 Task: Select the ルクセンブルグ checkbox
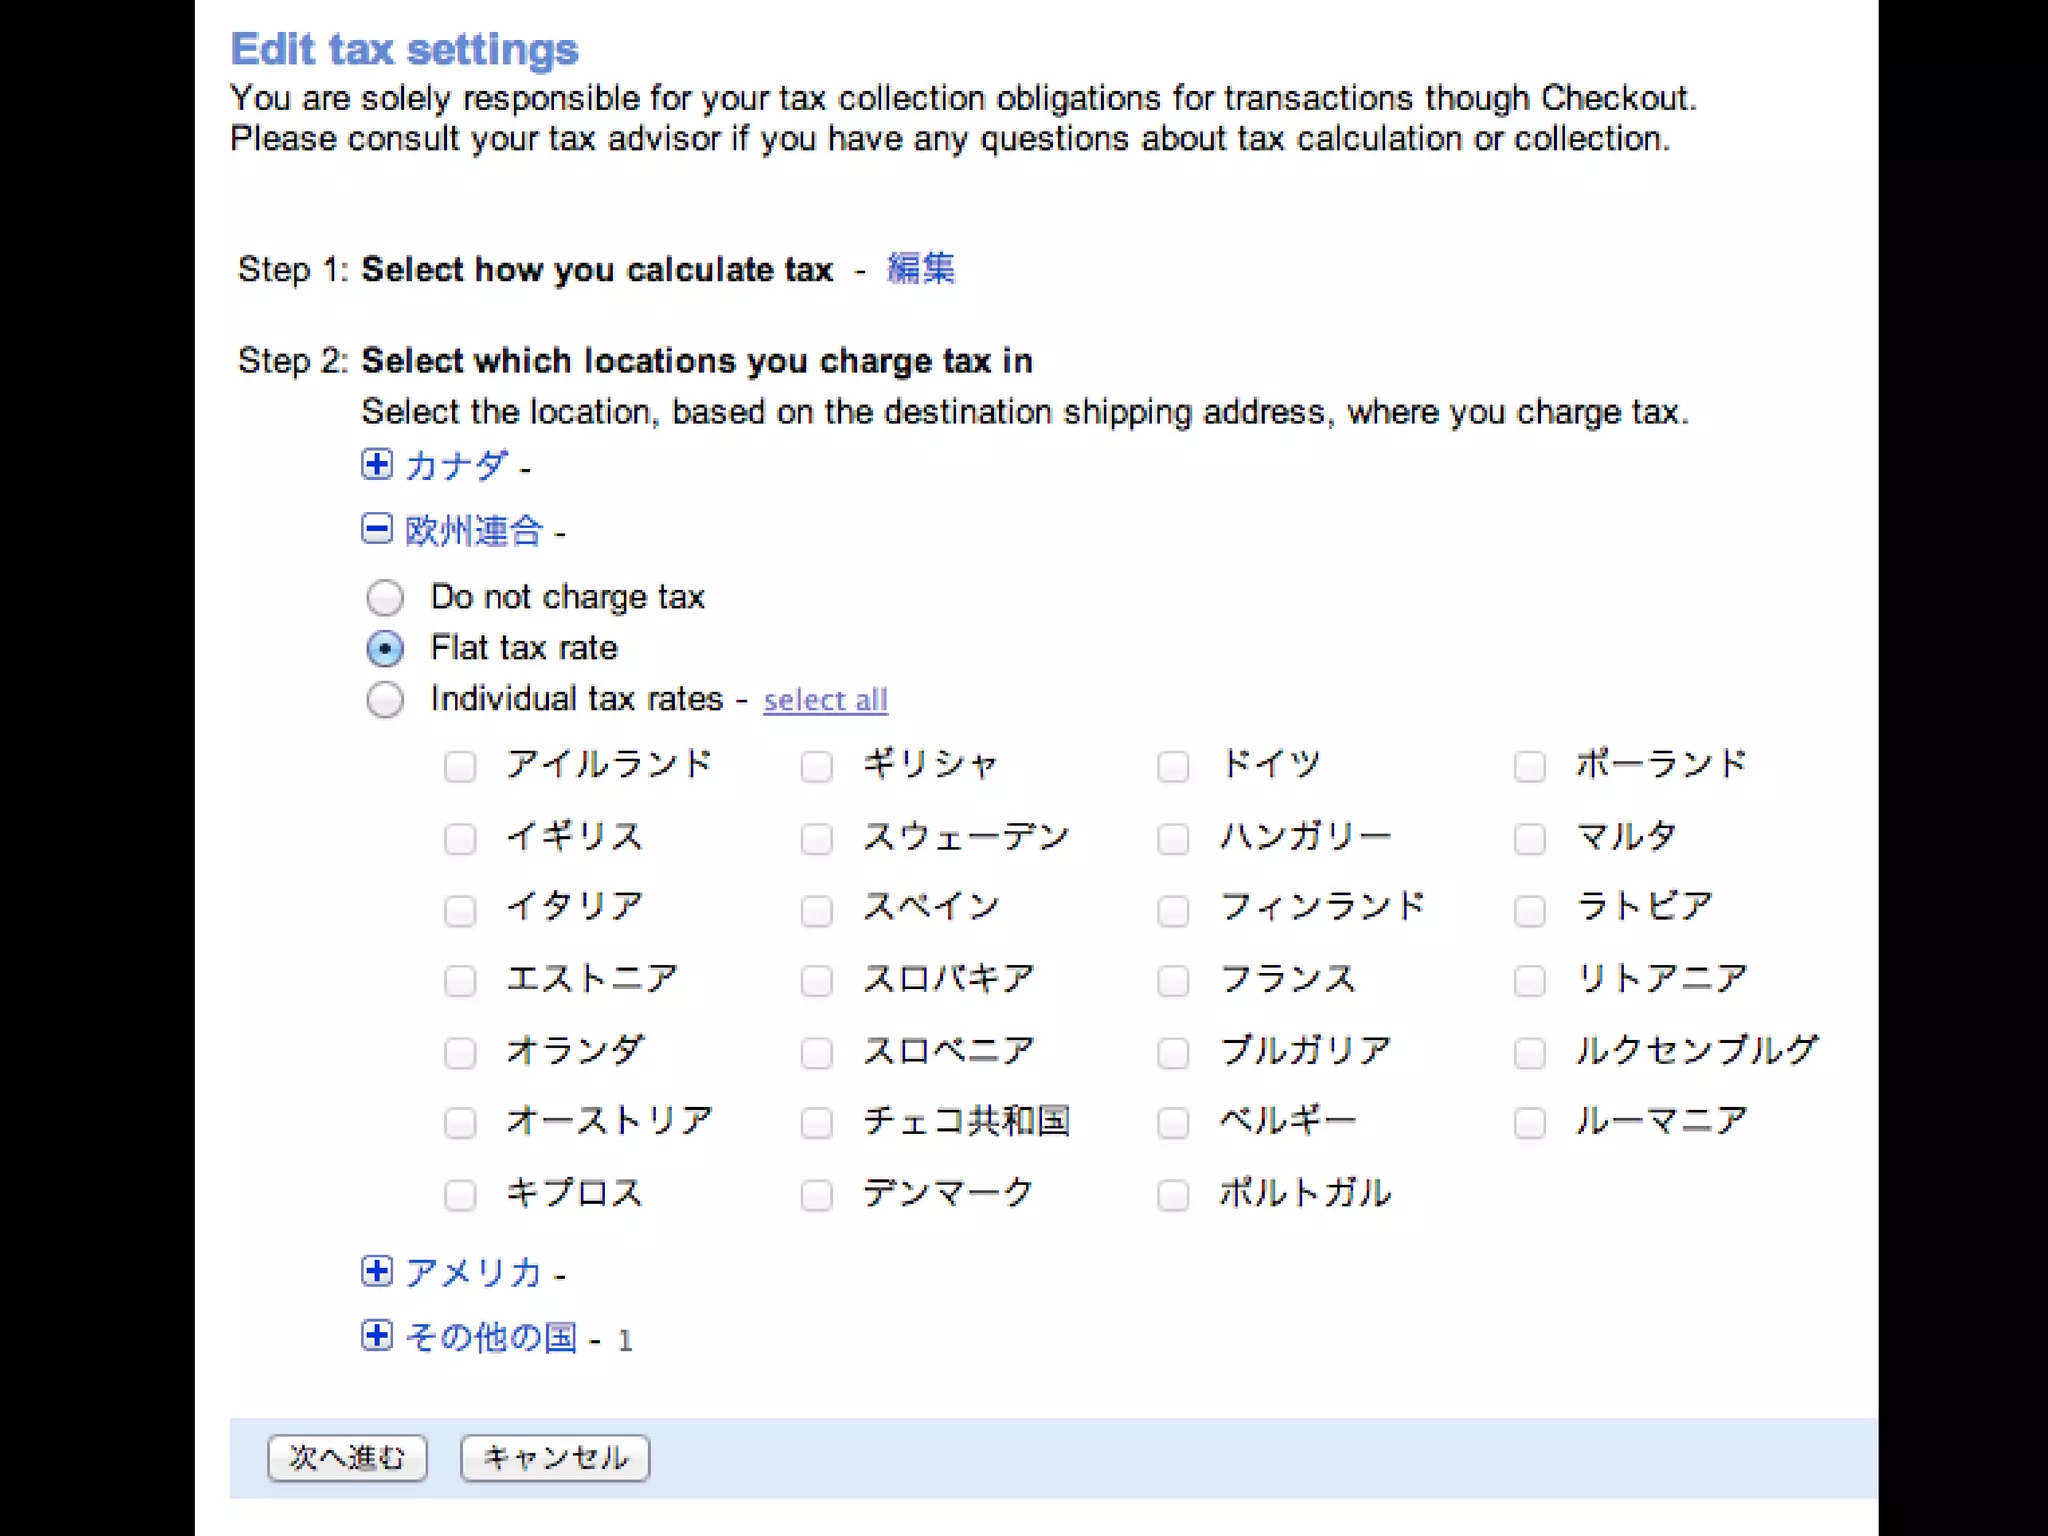click(x=1530, y=1053)
